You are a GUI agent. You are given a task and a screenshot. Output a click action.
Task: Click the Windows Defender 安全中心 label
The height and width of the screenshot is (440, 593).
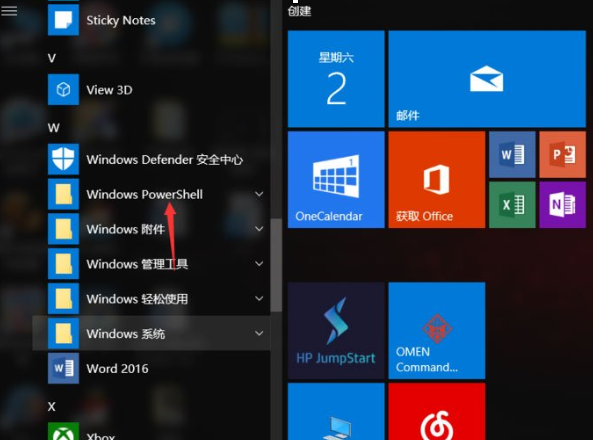pos(165,160)
